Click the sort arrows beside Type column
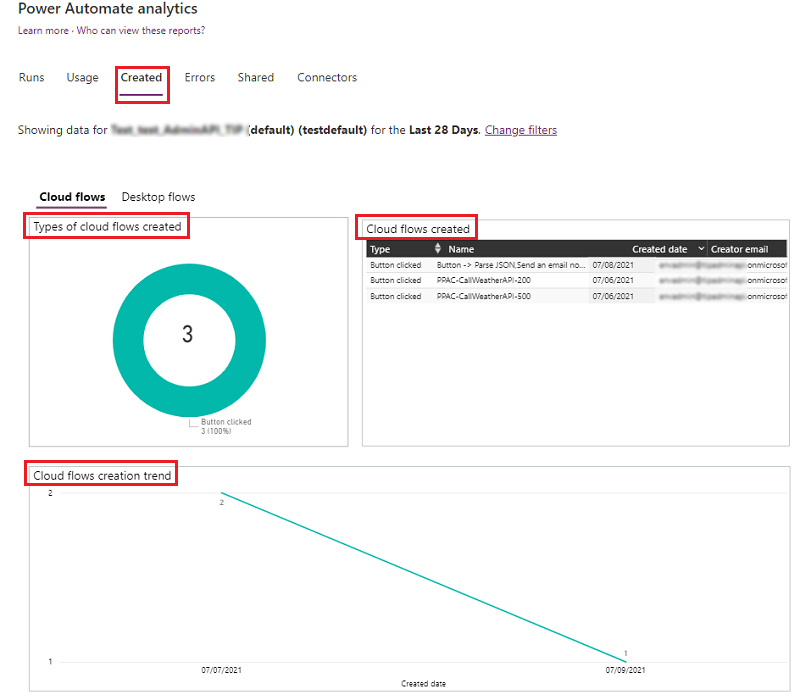The width and height of the screenshot is (800, 700). [437, 249]
